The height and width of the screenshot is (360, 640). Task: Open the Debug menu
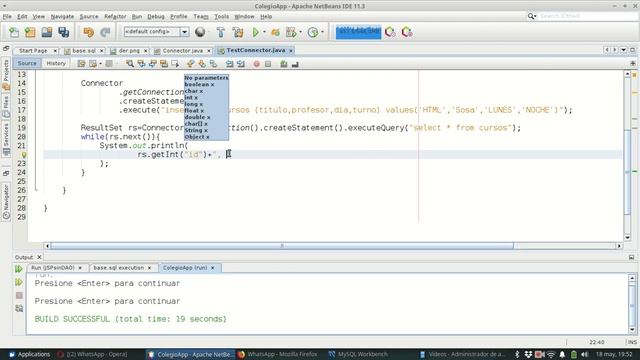156,16
